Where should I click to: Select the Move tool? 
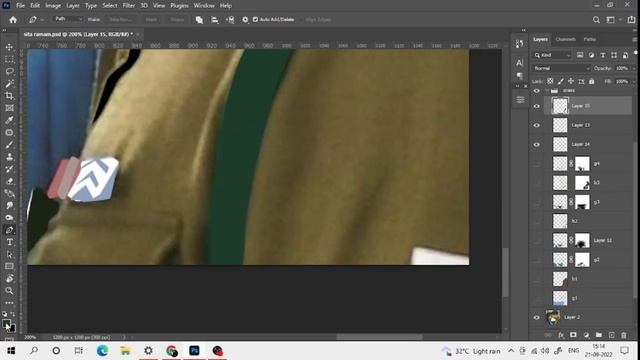click(x=9, y=47)
